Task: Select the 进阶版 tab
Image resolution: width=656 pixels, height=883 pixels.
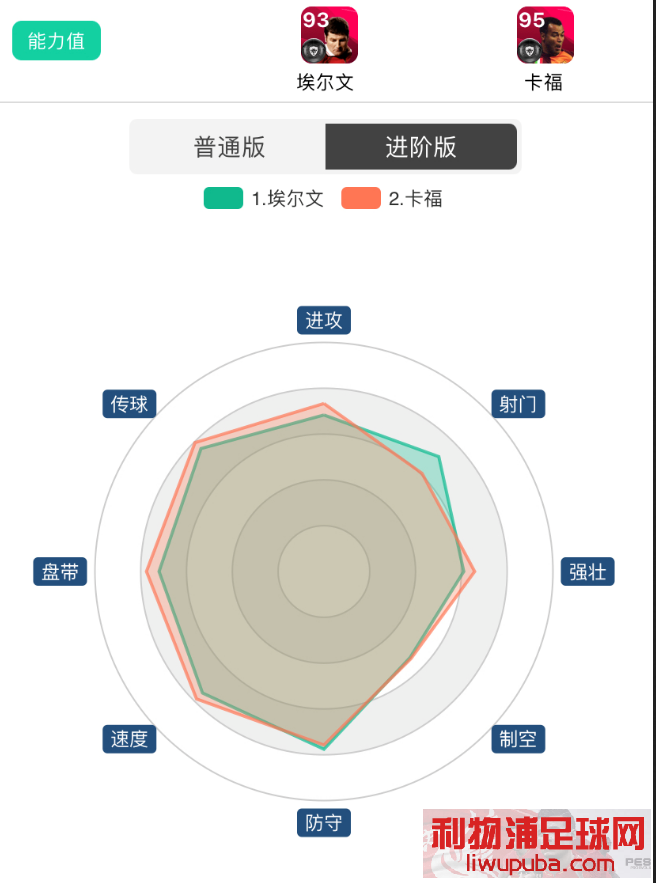Action: point(421,147)
